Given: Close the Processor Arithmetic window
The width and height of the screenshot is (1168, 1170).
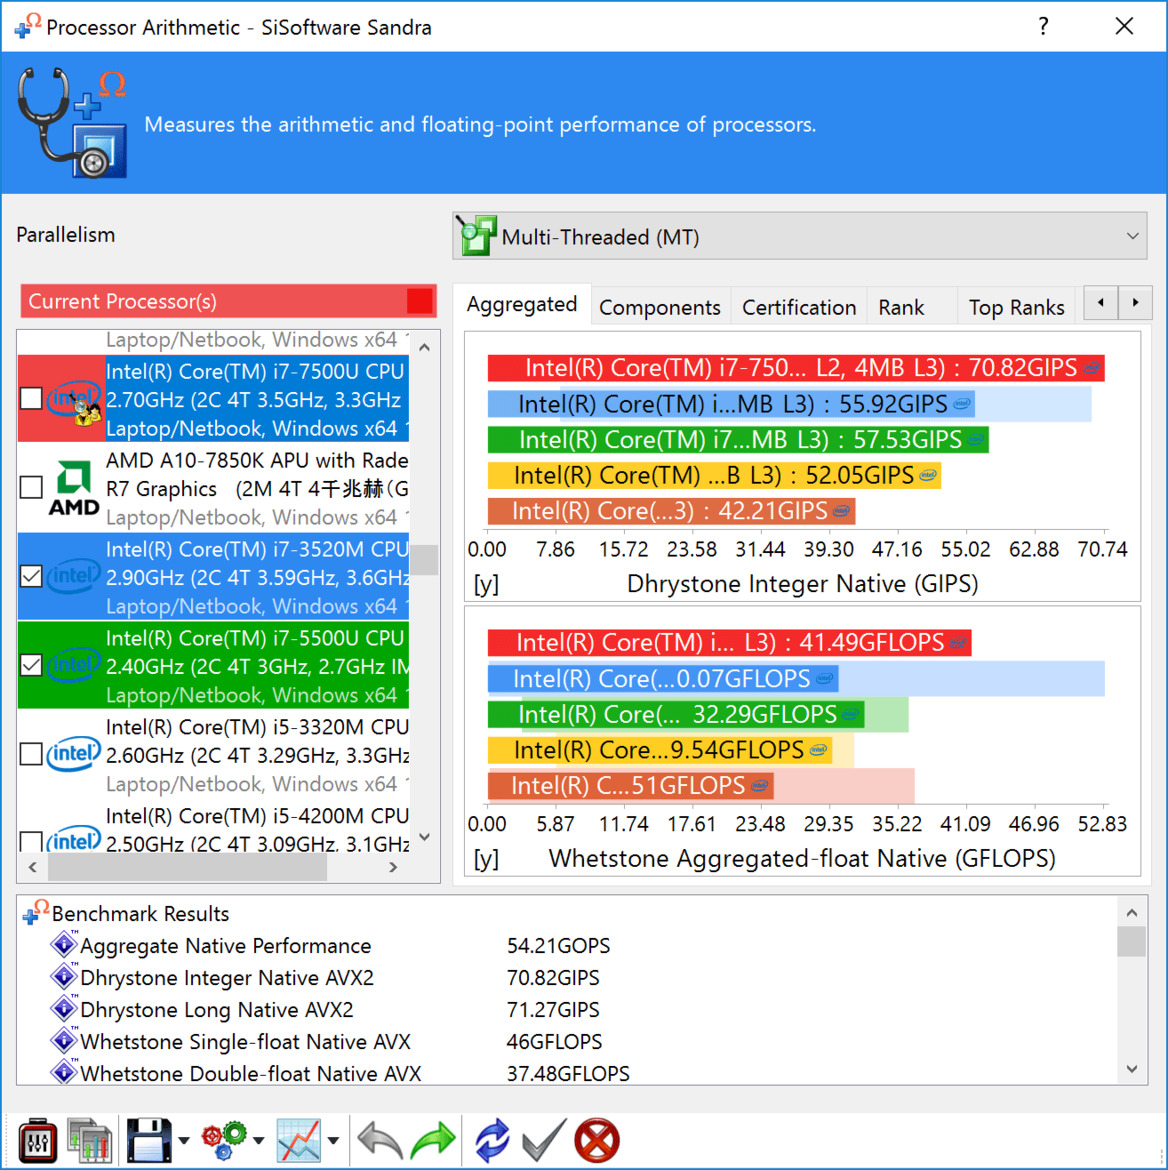Looking at the screenshot, I should click(x=1124, y=26).
